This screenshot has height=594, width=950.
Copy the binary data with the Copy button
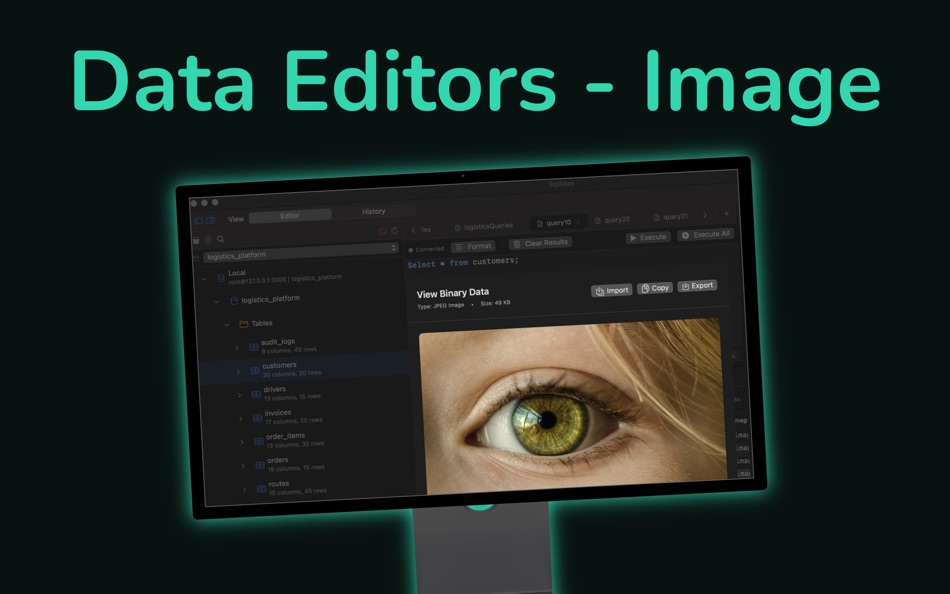pyautogui.click(x=656, y=287)
